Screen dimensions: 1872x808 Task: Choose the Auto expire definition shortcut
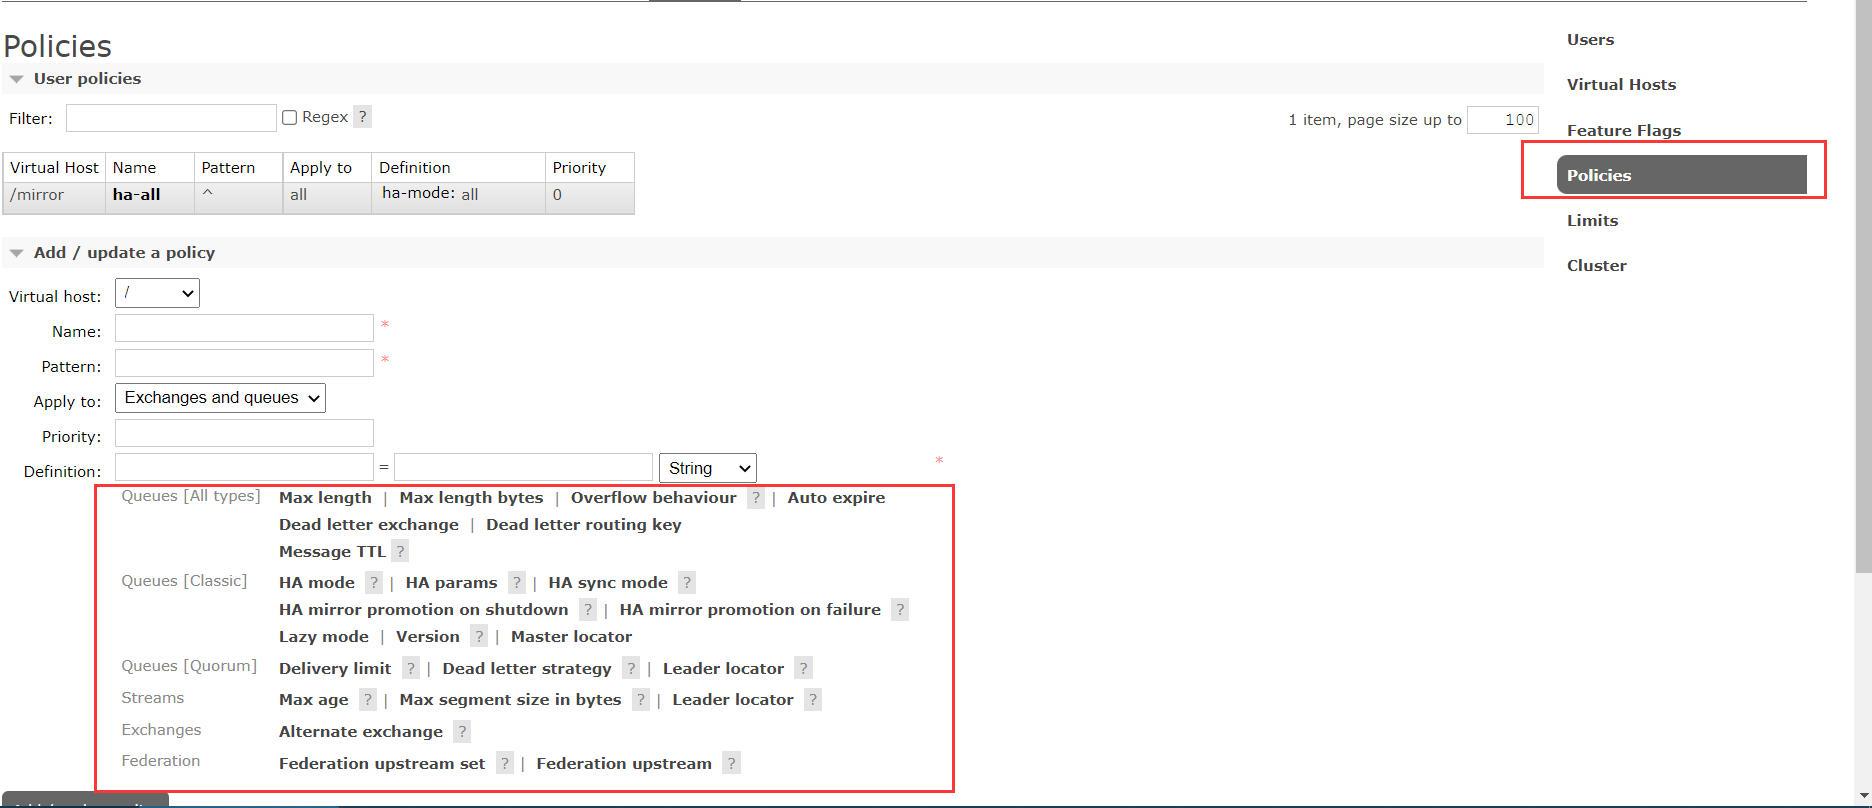836,498
